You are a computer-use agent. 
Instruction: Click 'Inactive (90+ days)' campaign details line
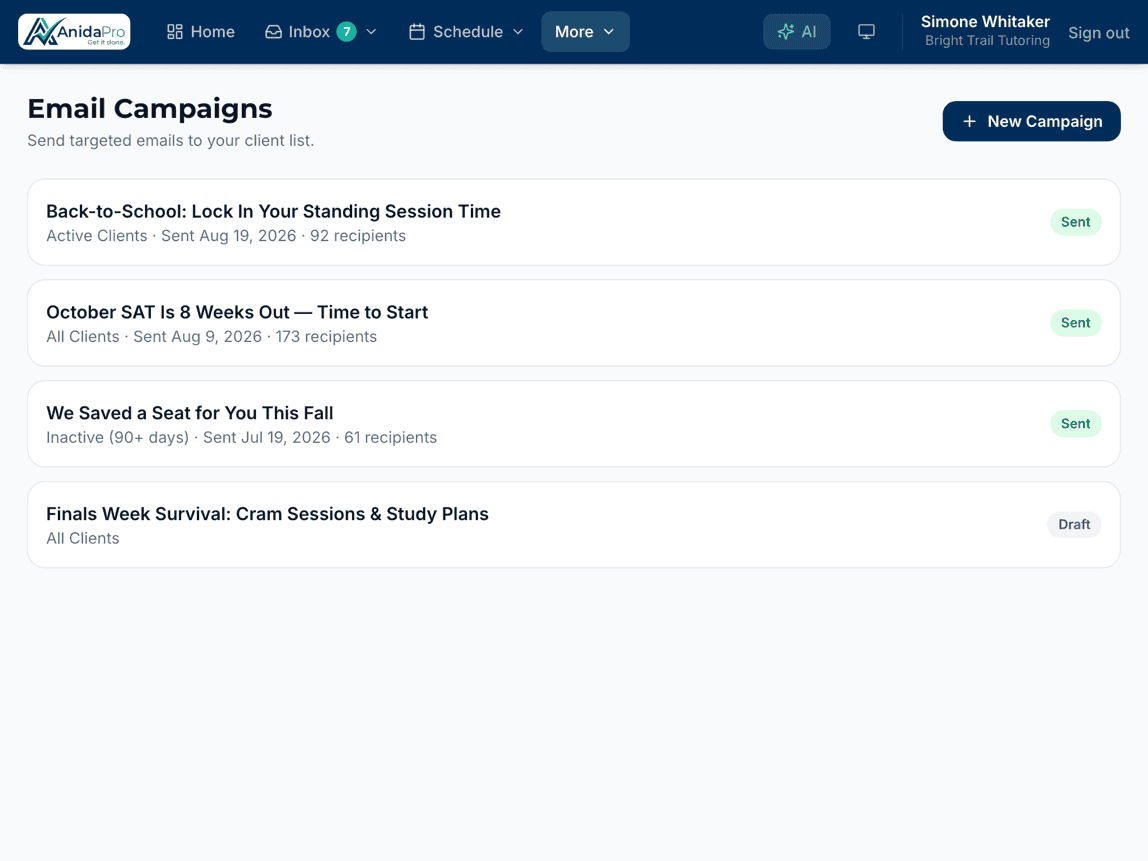coord(242,438)
